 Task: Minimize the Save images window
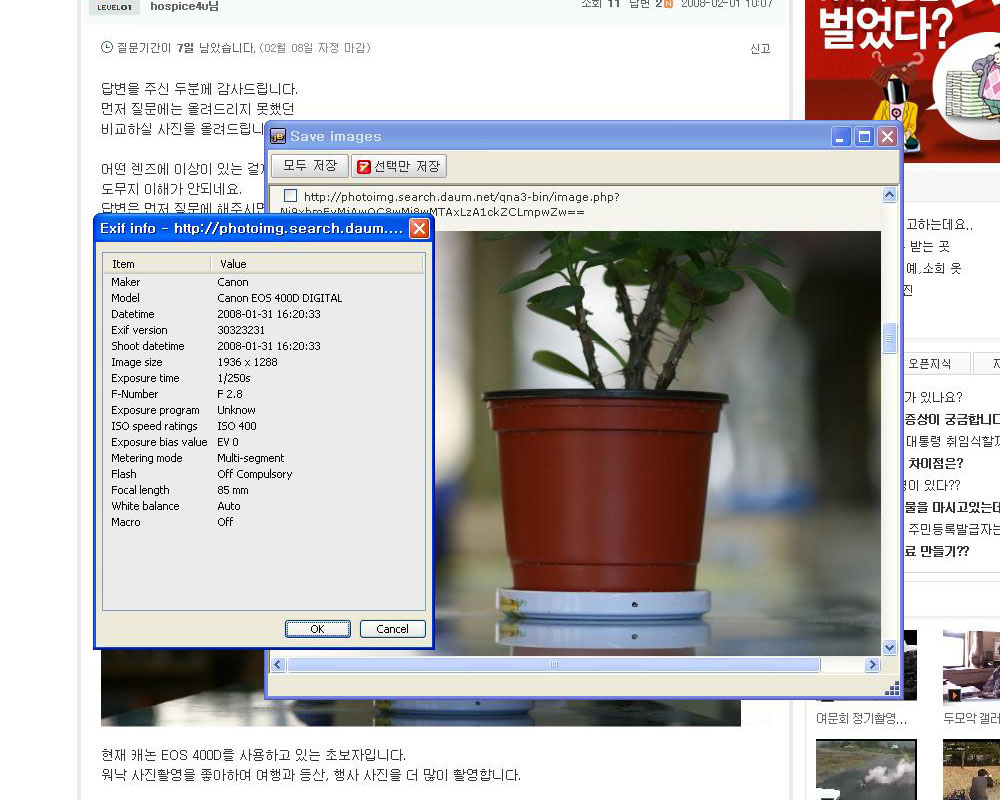point(842,136)
